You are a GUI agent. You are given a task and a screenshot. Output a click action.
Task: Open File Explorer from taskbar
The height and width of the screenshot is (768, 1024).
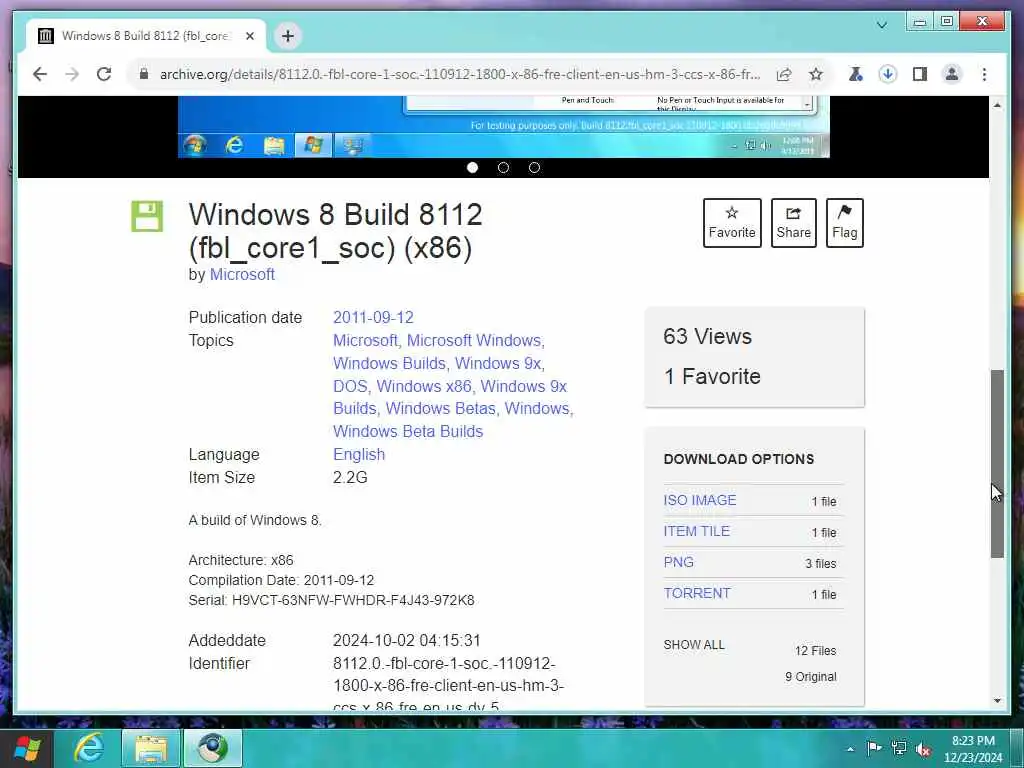click(152, 748)
